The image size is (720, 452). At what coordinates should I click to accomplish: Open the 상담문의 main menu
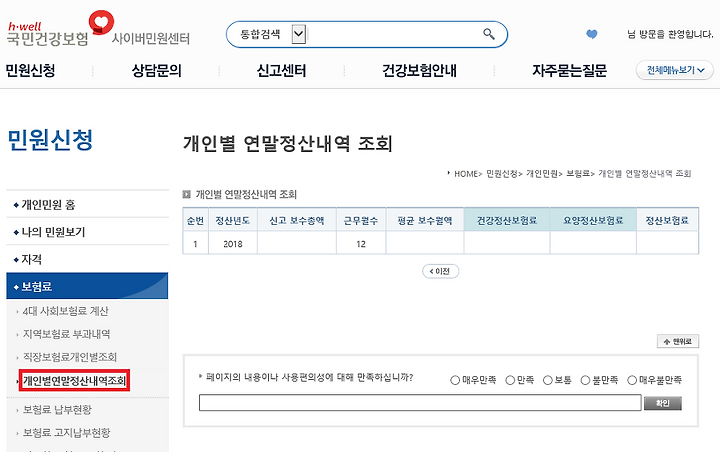coord(157,70)
